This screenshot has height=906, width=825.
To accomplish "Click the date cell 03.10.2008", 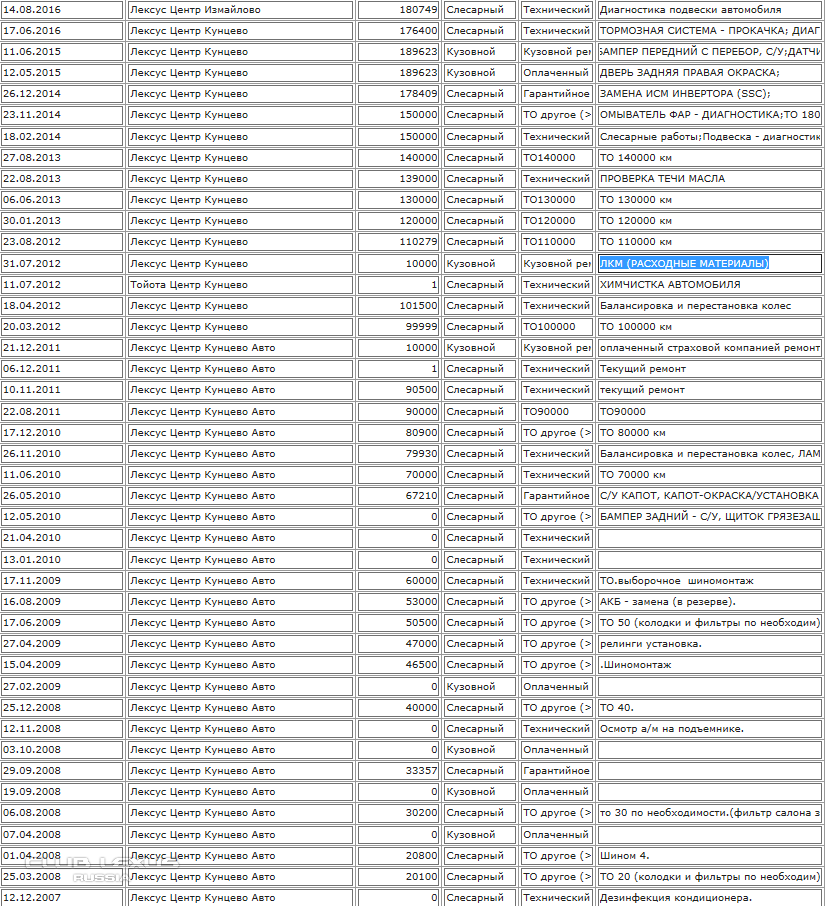I will (62, 749).
